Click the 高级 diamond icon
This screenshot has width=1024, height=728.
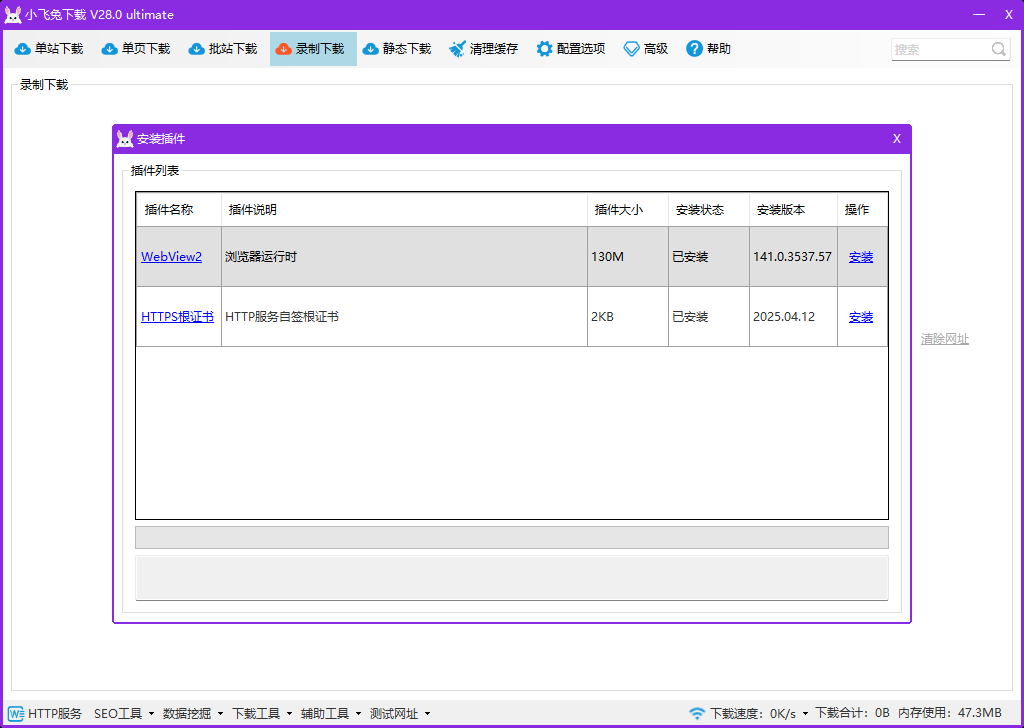pos(631,49)
